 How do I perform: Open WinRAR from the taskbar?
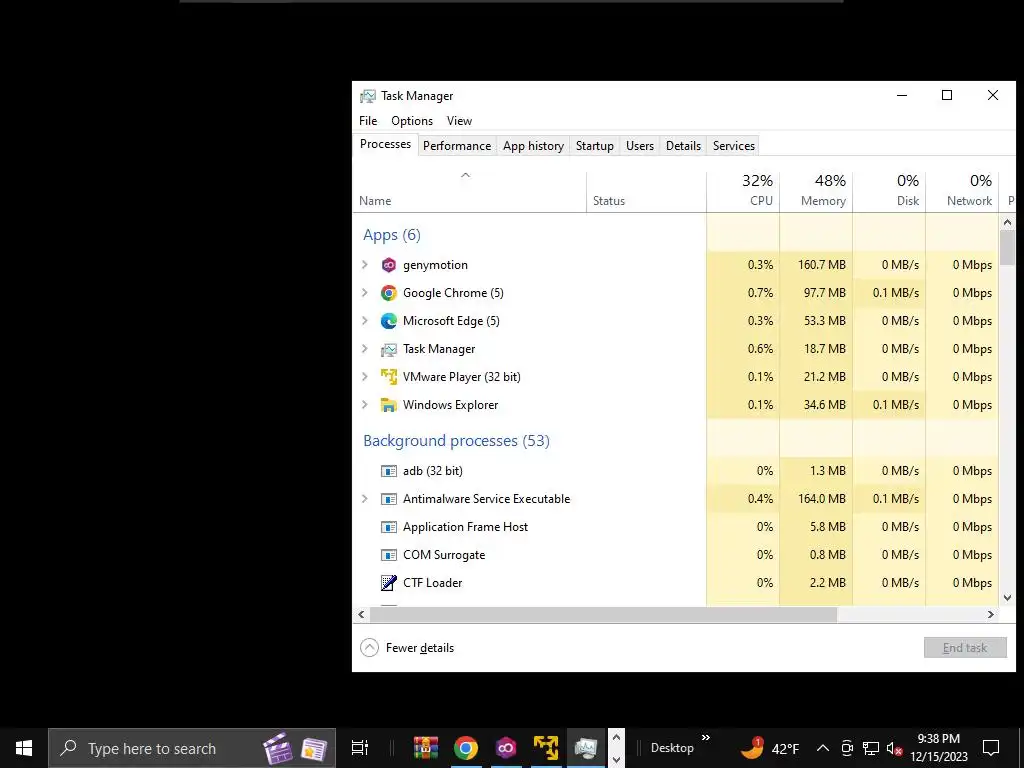[x=426, y=748]
